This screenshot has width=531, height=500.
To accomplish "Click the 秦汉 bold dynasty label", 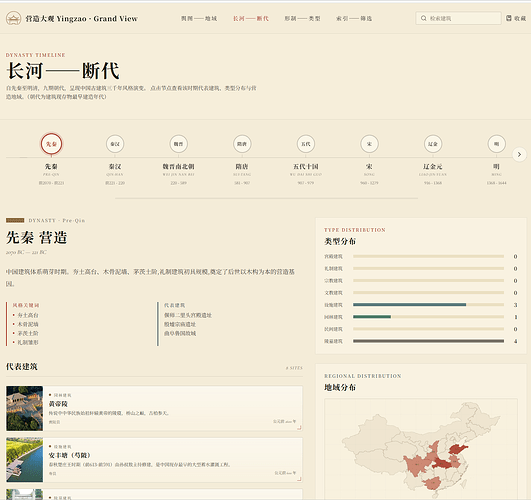I will 115,166.
